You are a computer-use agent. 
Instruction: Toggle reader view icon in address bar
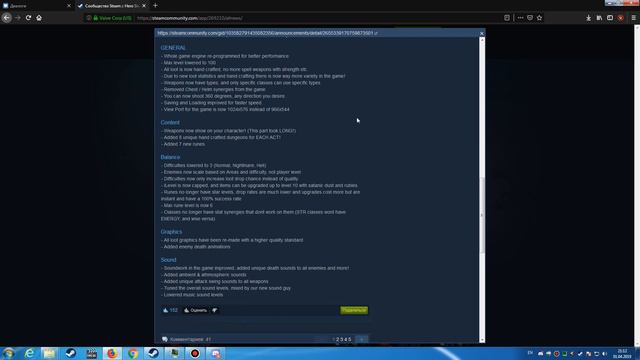(507, 18)
